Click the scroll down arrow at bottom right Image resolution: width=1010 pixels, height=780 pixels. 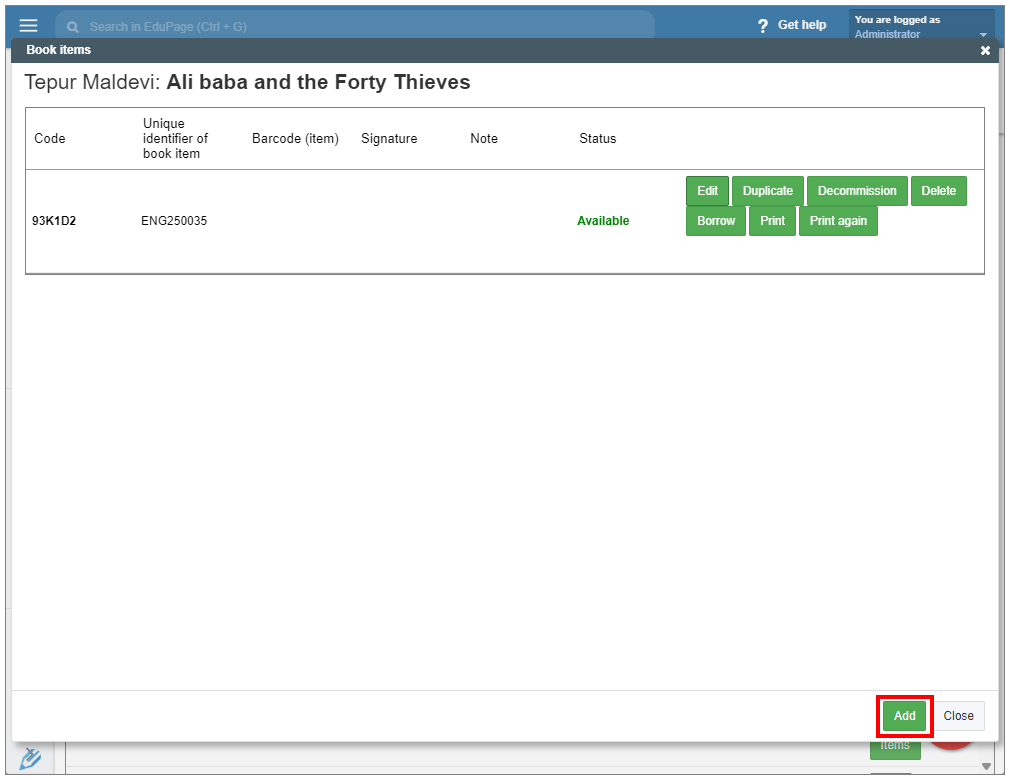987,766
